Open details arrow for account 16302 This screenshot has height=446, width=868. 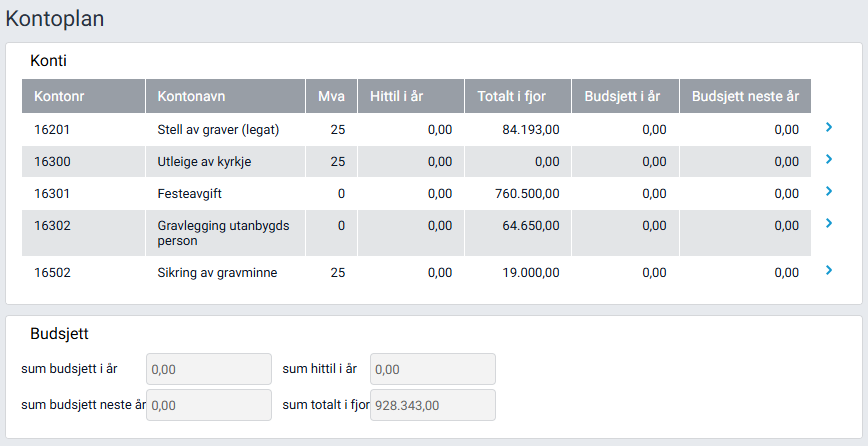829,224
